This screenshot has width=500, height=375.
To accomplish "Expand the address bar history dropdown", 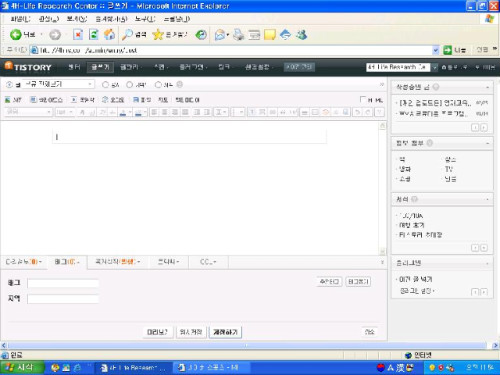I will coord(436,50).
